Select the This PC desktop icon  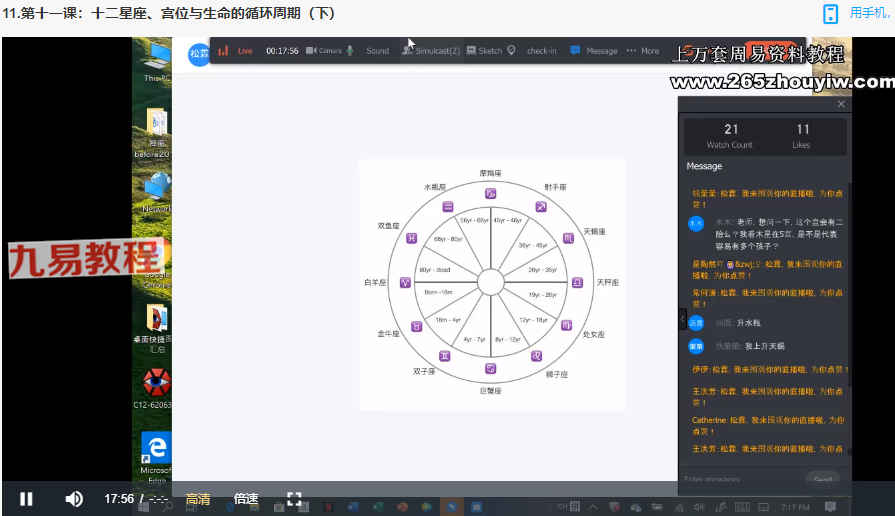[x=156, y=63]
